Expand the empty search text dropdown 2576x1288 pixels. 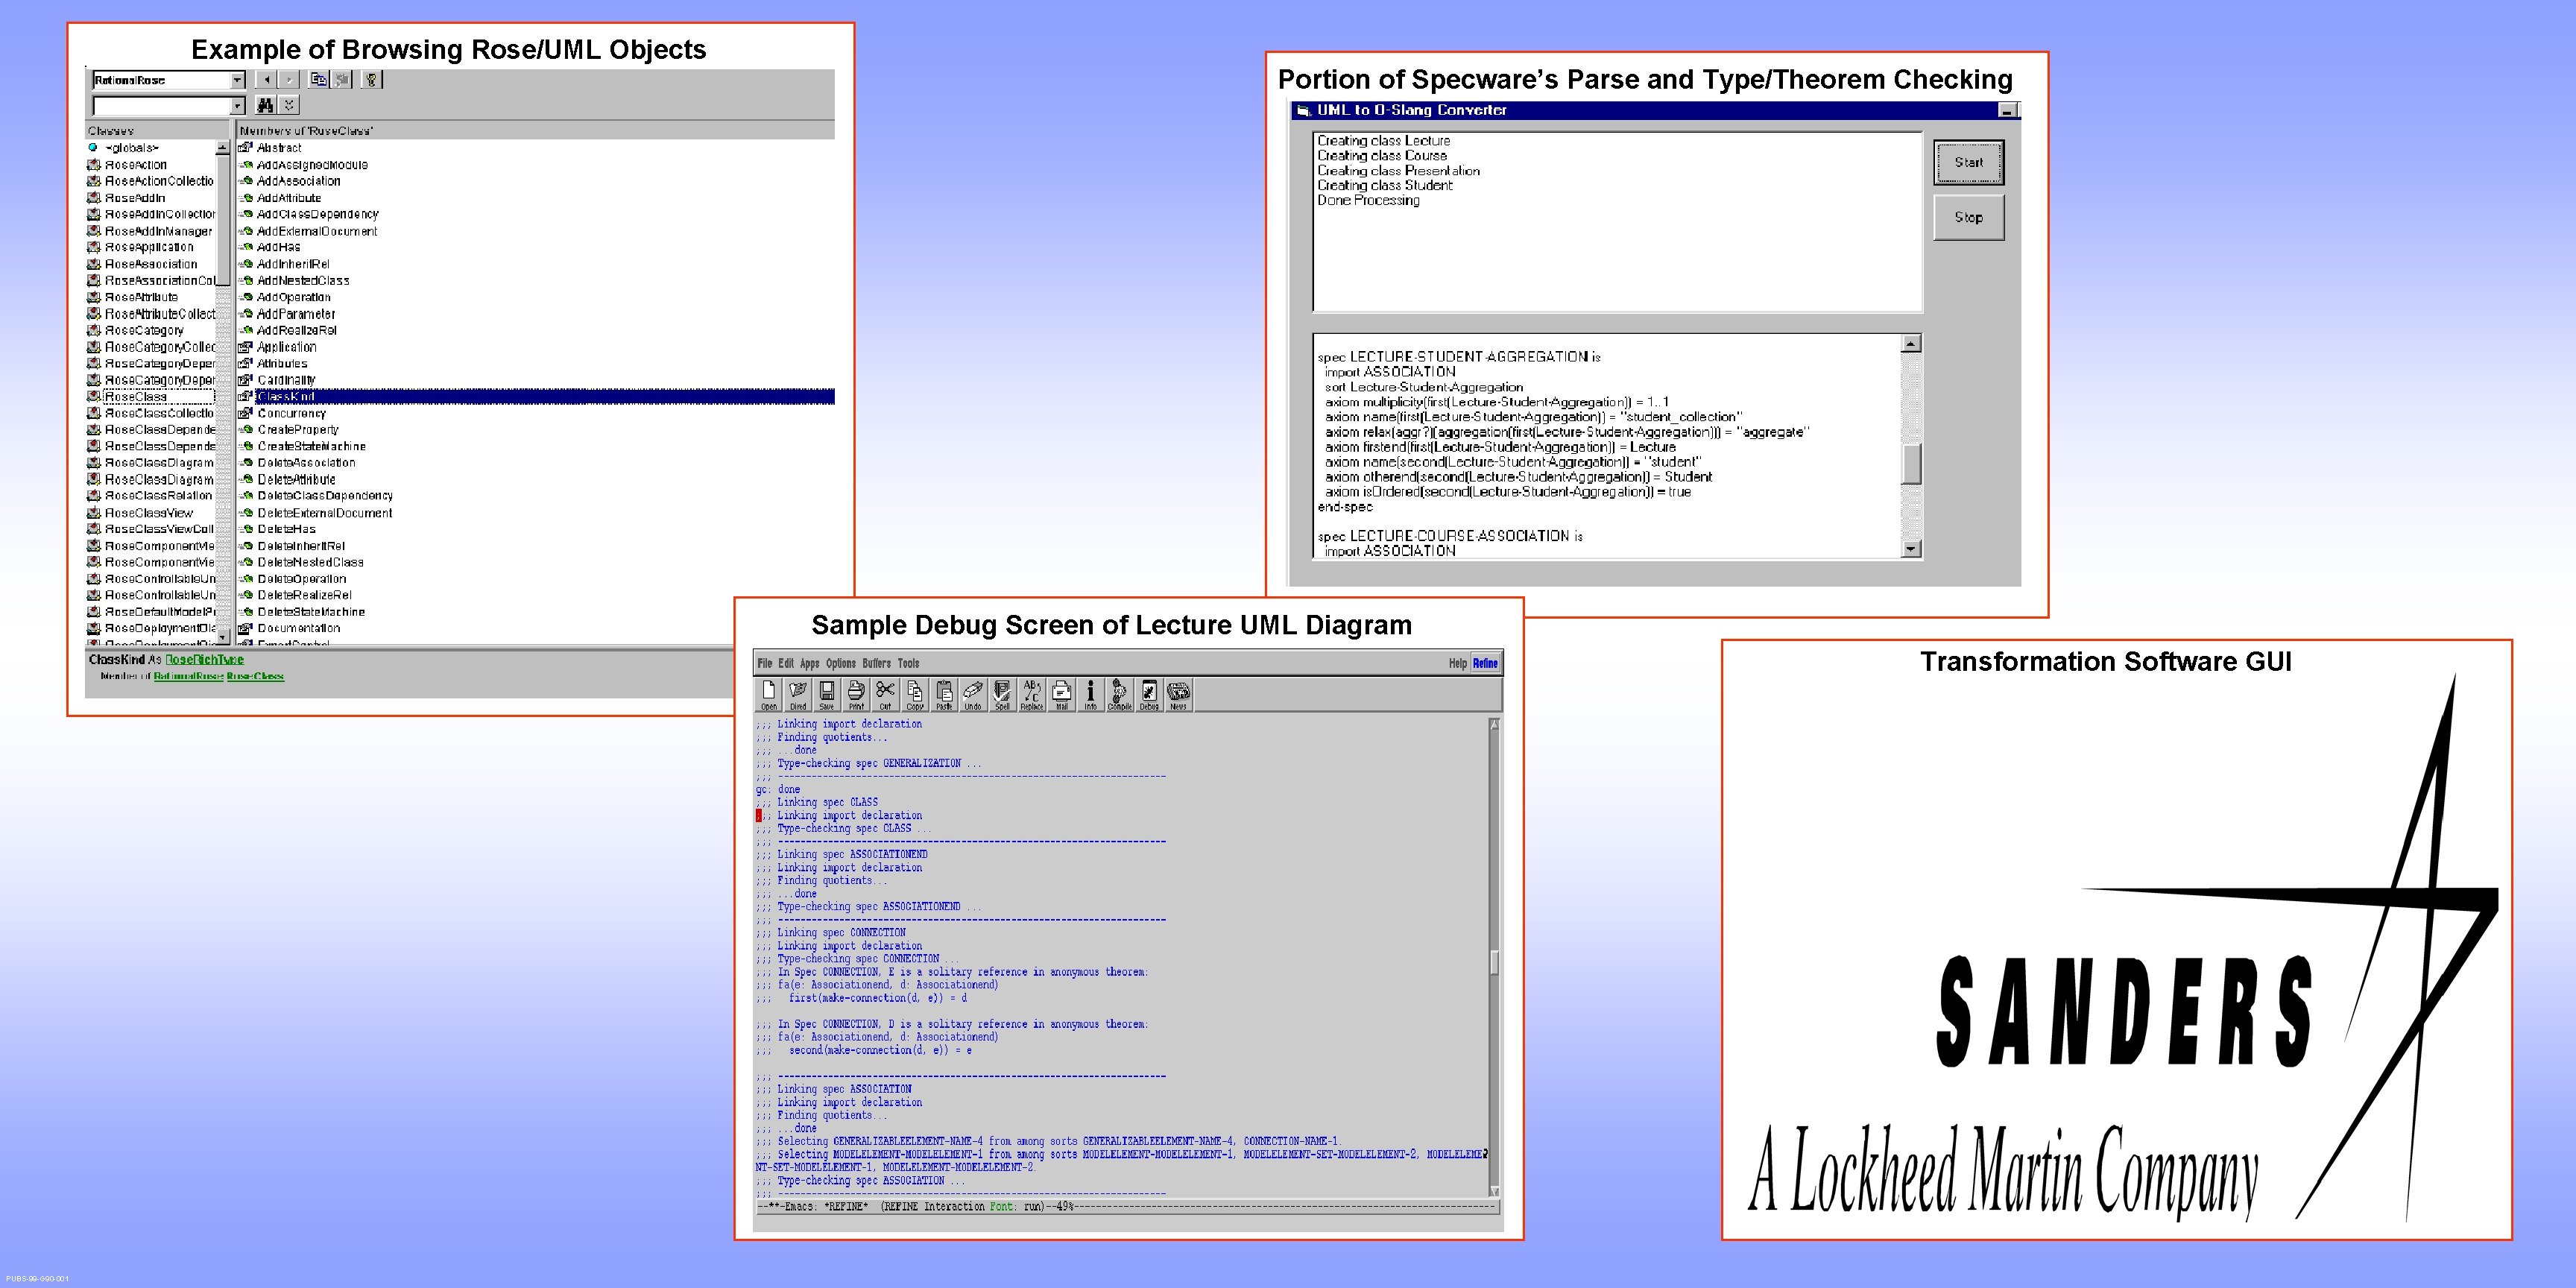(x=237, y=106)
